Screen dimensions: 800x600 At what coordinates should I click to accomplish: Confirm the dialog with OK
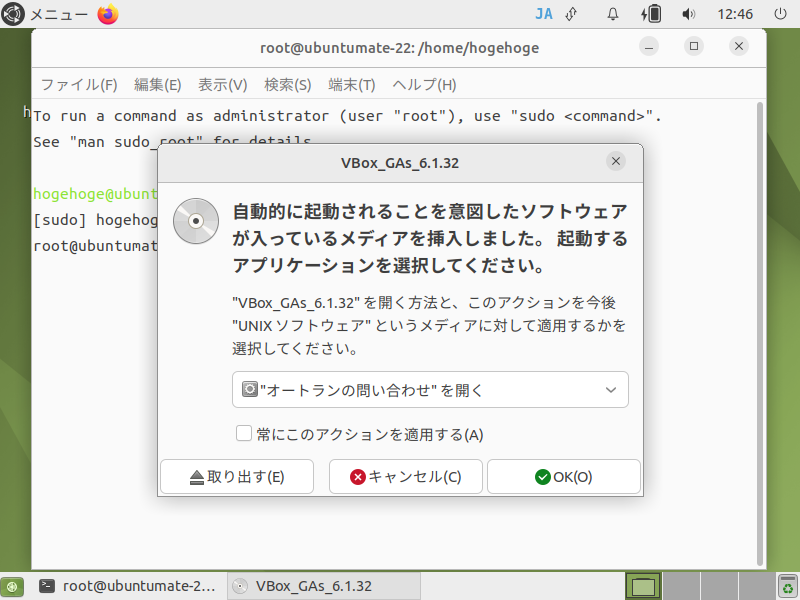coord(563,476)
